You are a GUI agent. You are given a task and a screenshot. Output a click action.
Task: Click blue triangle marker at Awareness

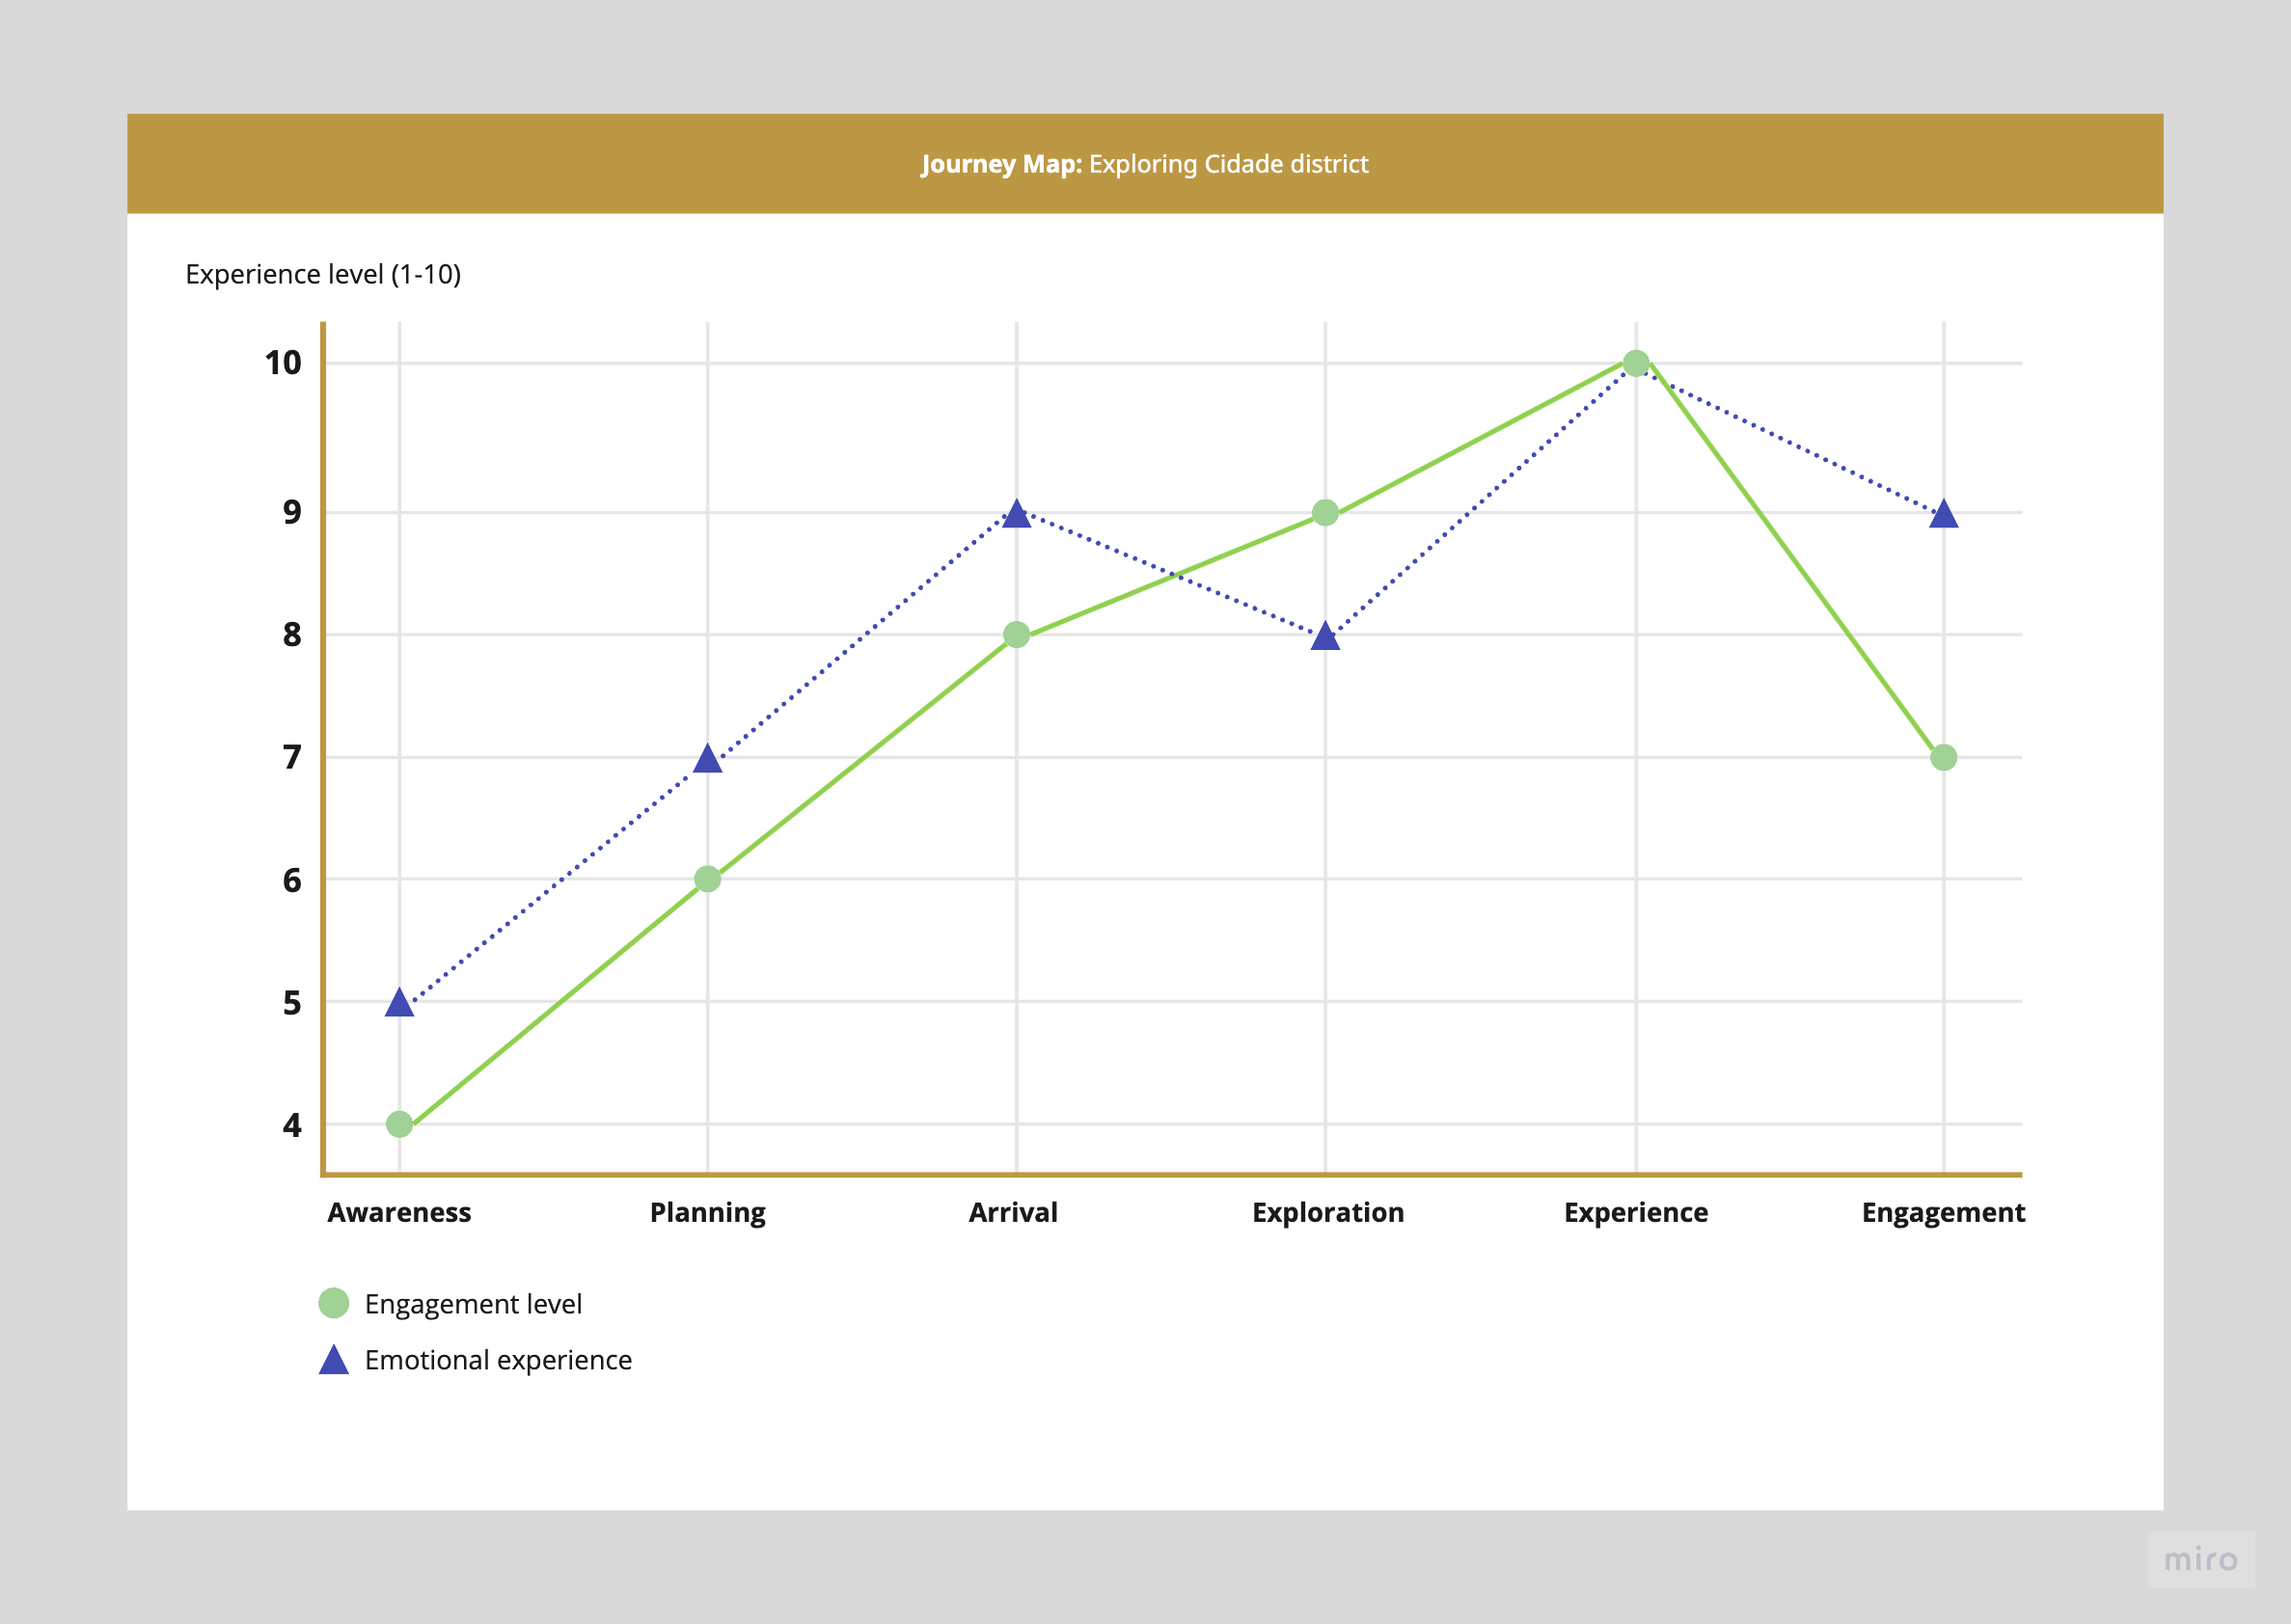(x=399, y=1003)
